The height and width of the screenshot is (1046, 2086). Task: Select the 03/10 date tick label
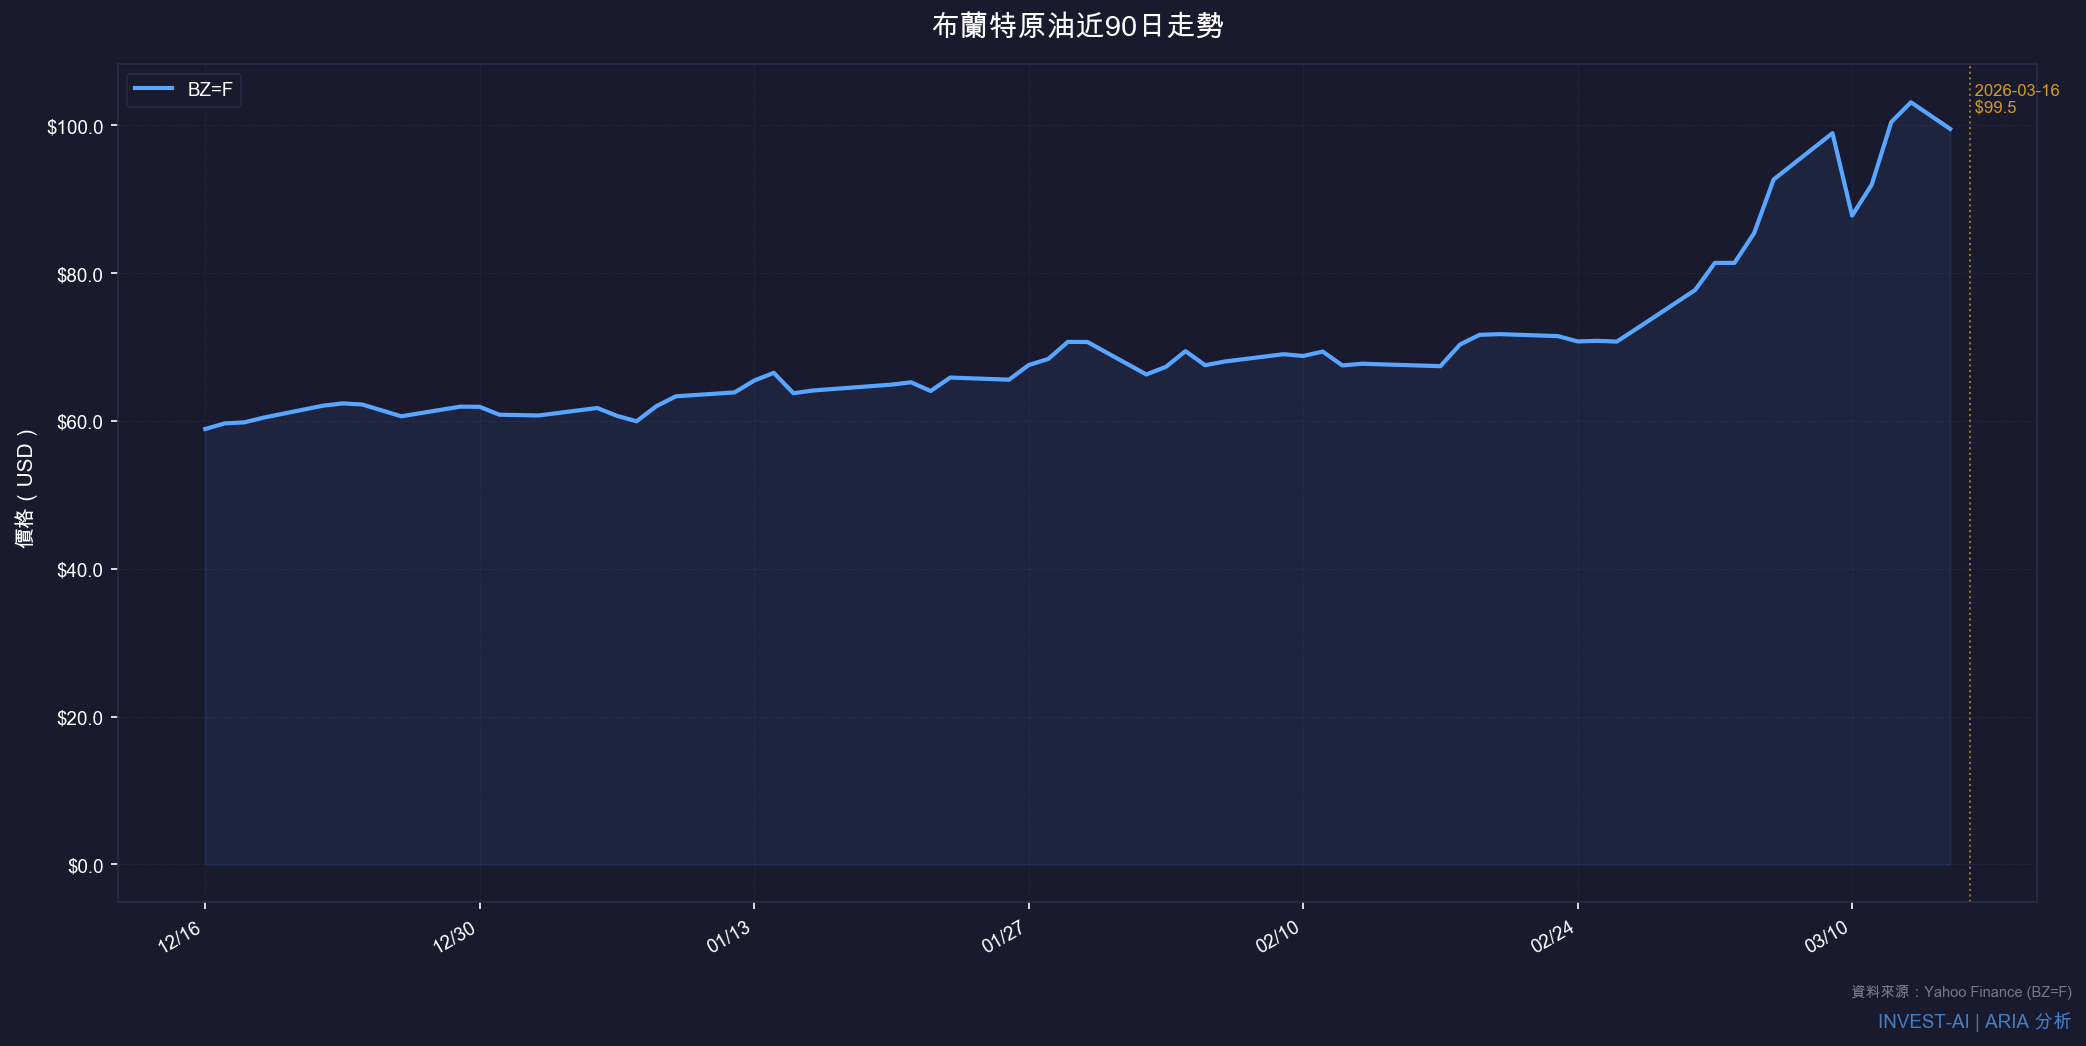pyautogui.click(x=1827, y=937)
